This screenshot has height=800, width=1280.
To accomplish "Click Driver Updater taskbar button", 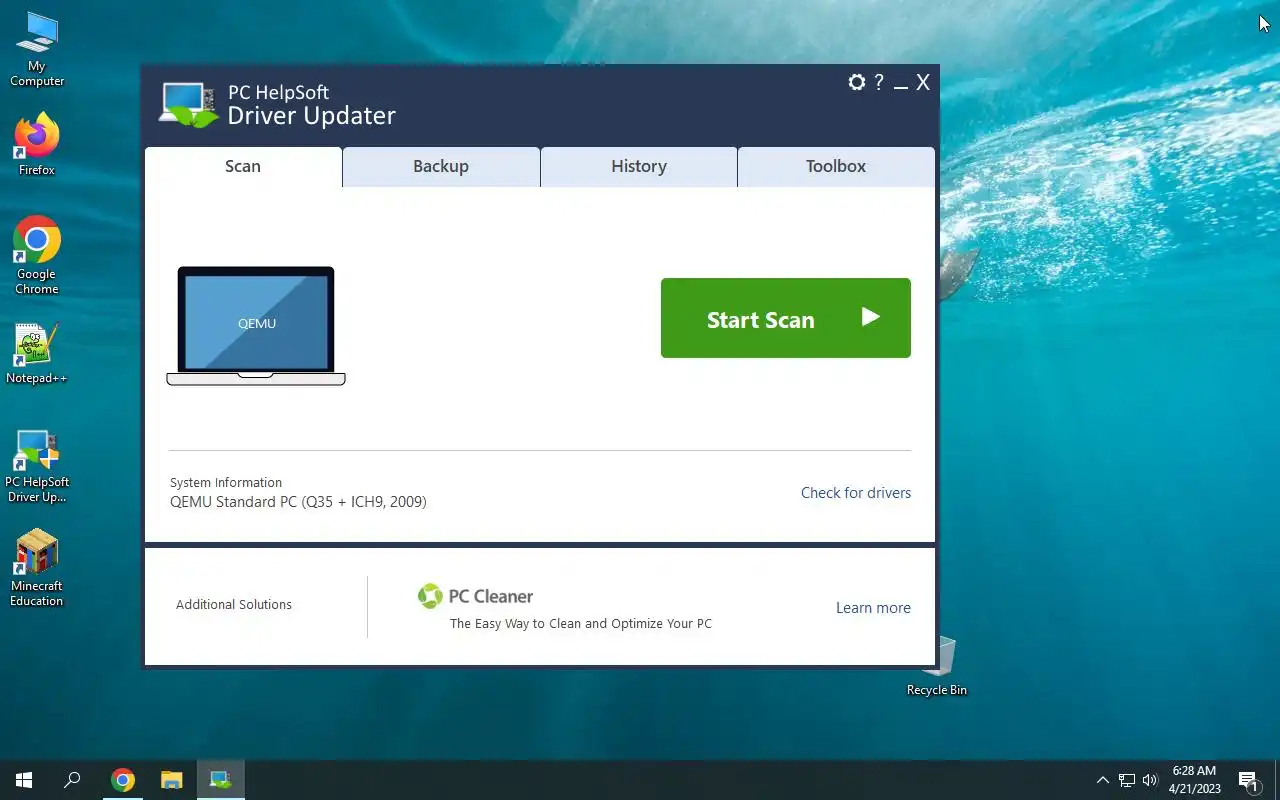I will (220, 780).
